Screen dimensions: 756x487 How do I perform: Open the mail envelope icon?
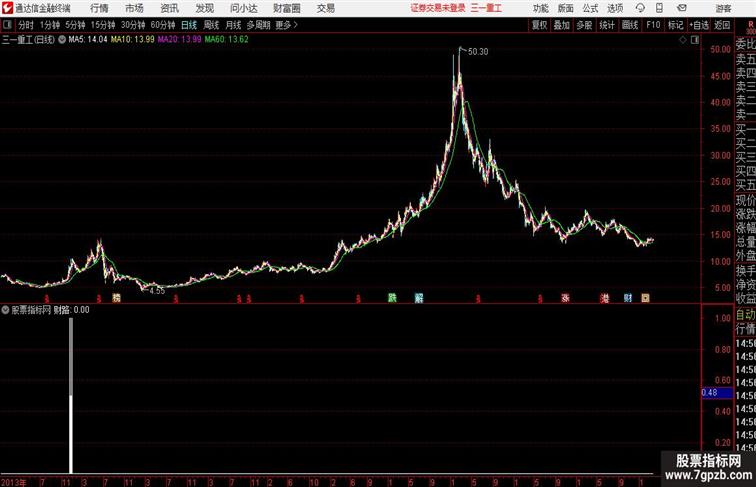pyautogui.click(x=682, y=8)
